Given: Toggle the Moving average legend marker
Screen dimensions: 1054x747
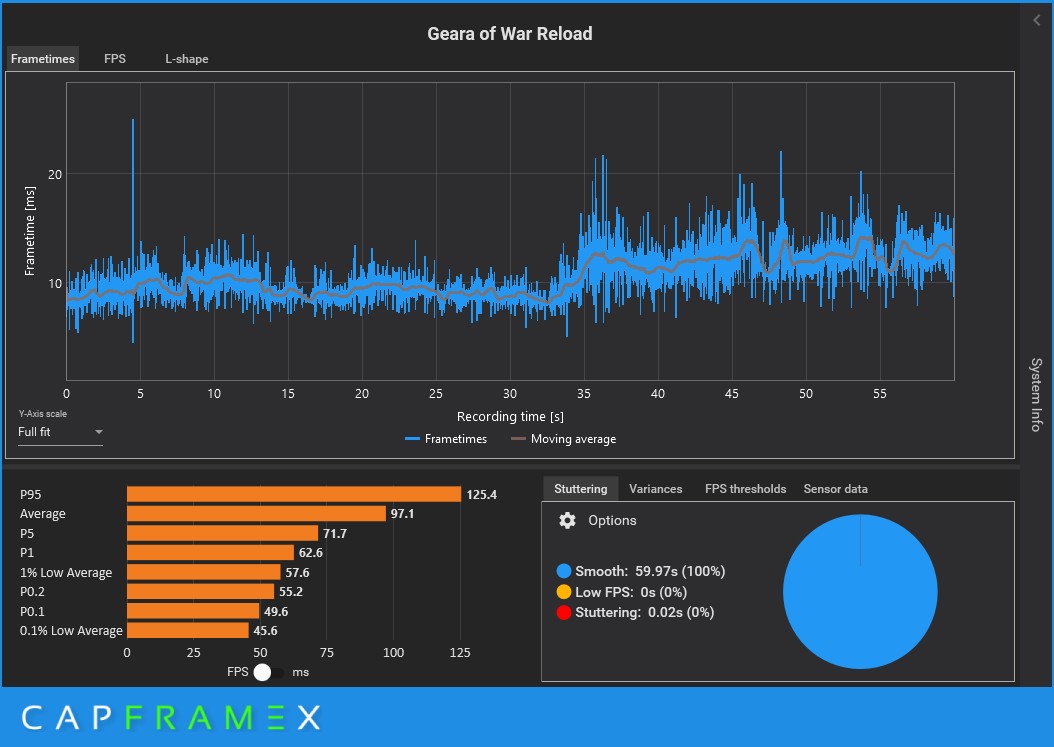Looking at the screenshot, I should [x=518, y=439].
